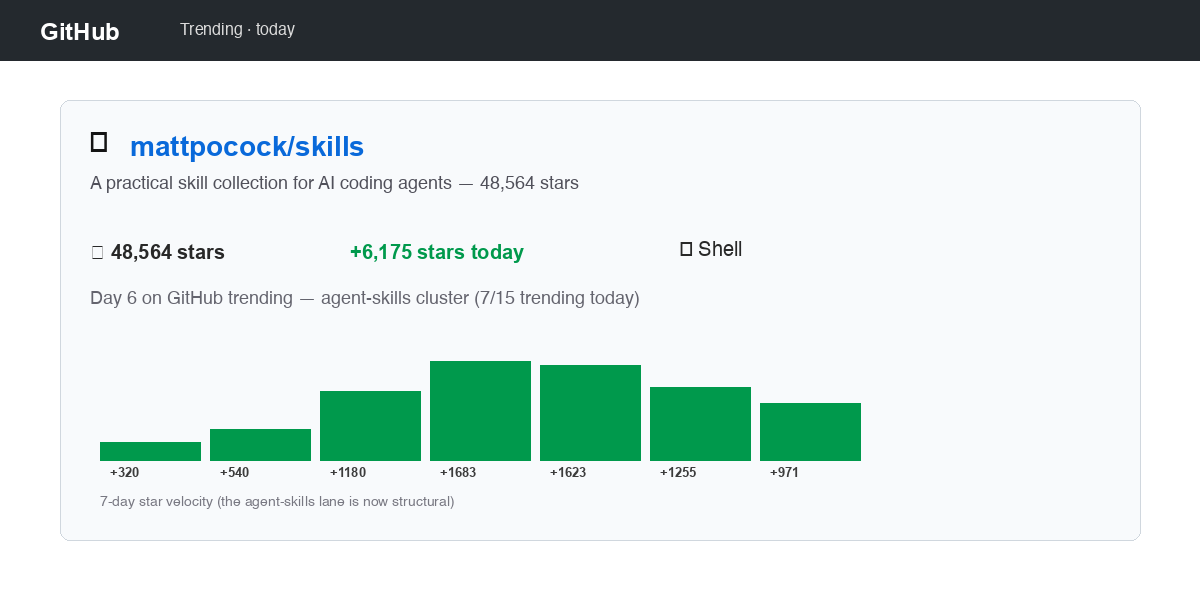Click the bar labeled +971
Viewport: 1200px width, 600px height.
click(810, 432)
